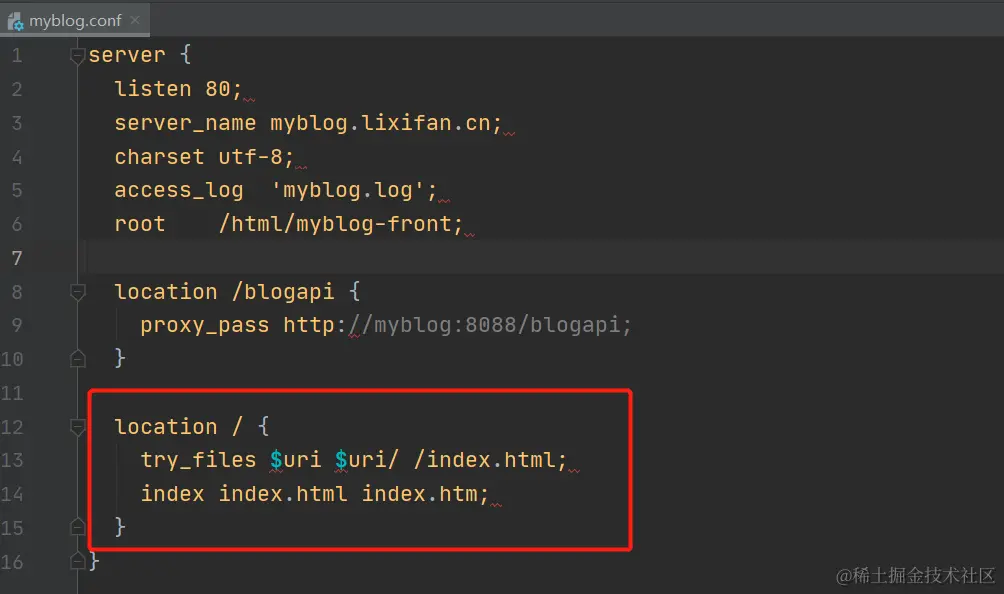This screenshot has width=1004, height=594.
Task: Click line number 2 in the gutter
Action: coord(17,89)
